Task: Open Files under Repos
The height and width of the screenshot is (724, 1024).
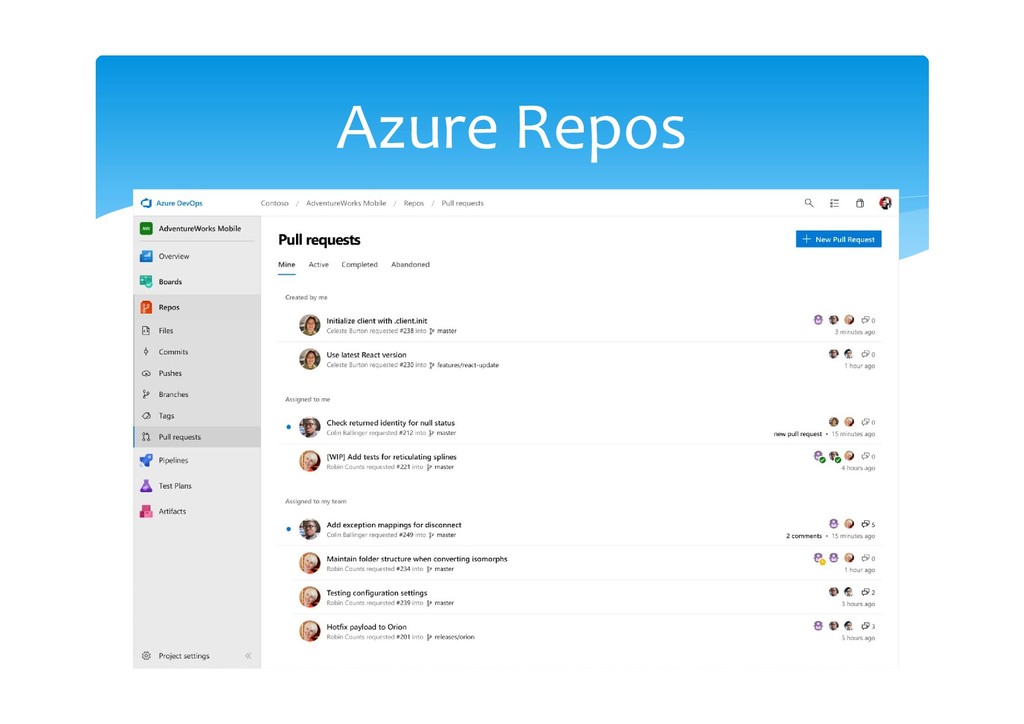Action: 197,331
